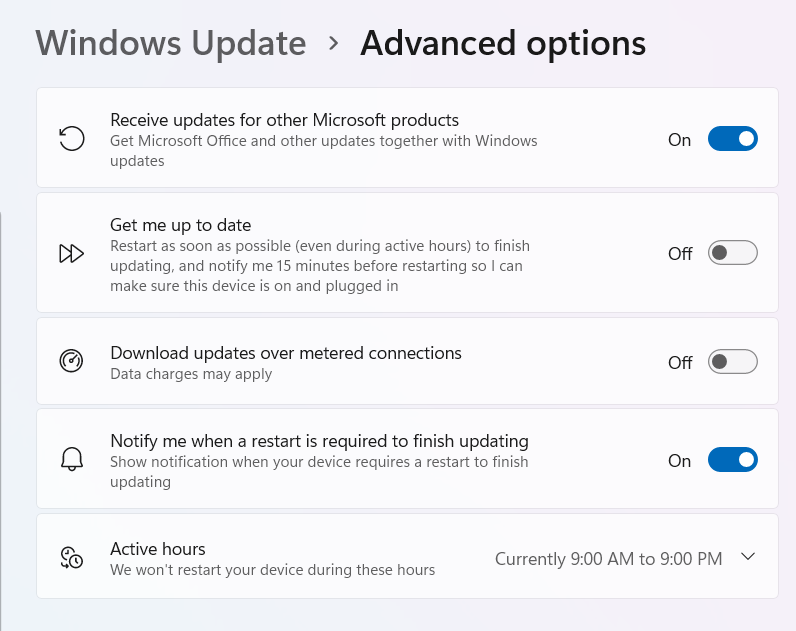The image size is (796, 631).
Task: Click the clock icon next to Active hours
Action: click(x=72, y=557)
